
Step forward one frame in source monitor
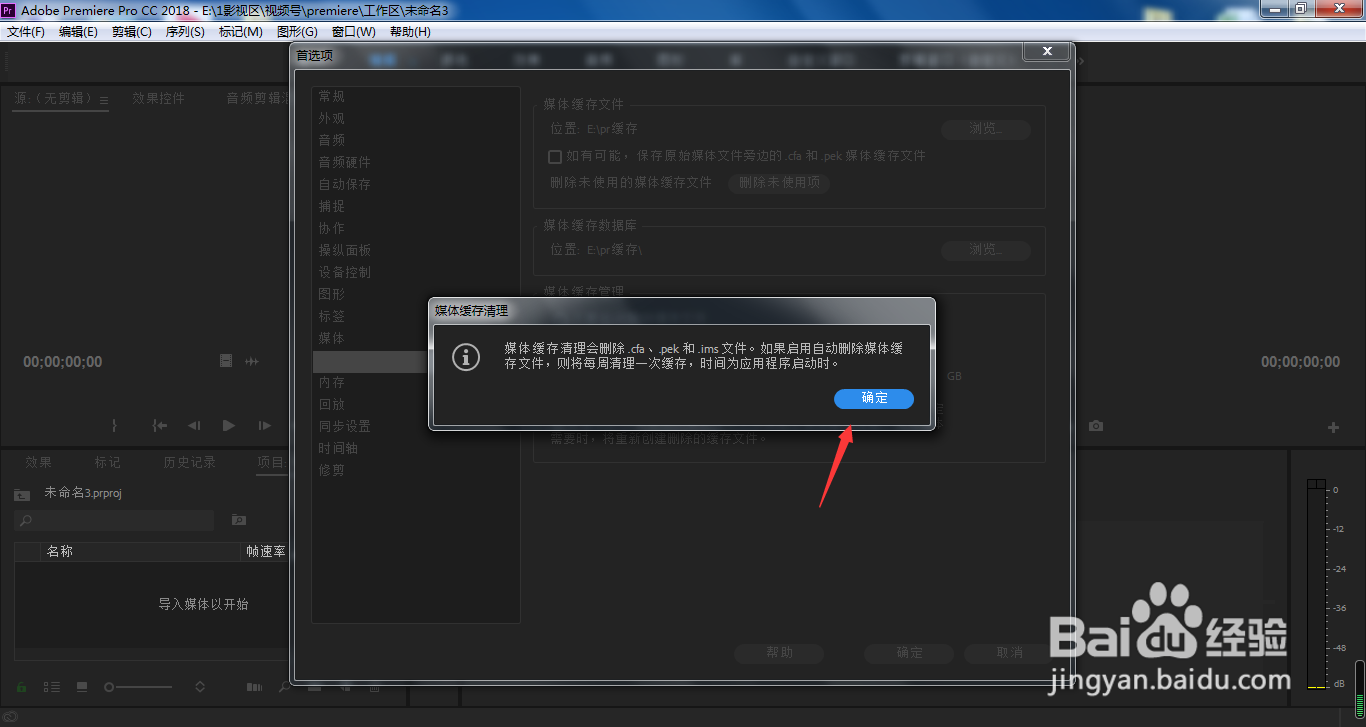pyautogui.click(x=264, y=425)
